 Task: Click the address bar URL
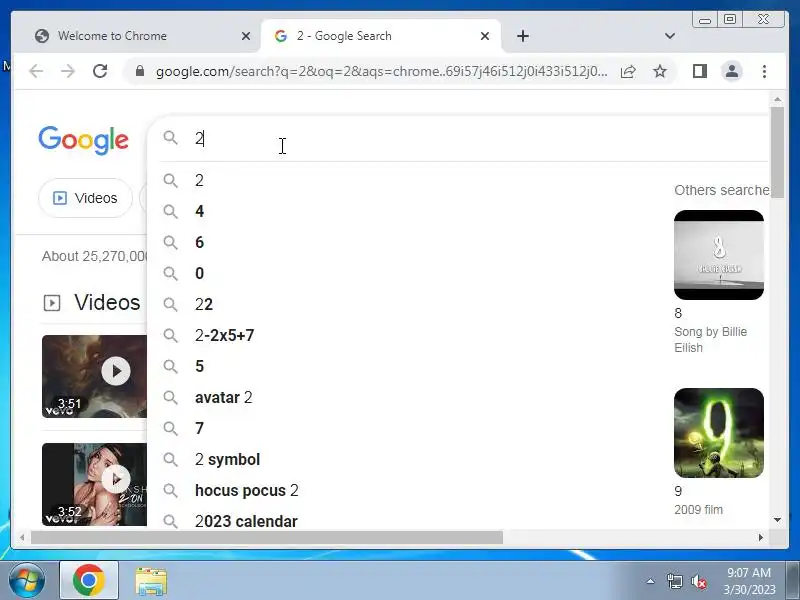[x=382, y=71]
